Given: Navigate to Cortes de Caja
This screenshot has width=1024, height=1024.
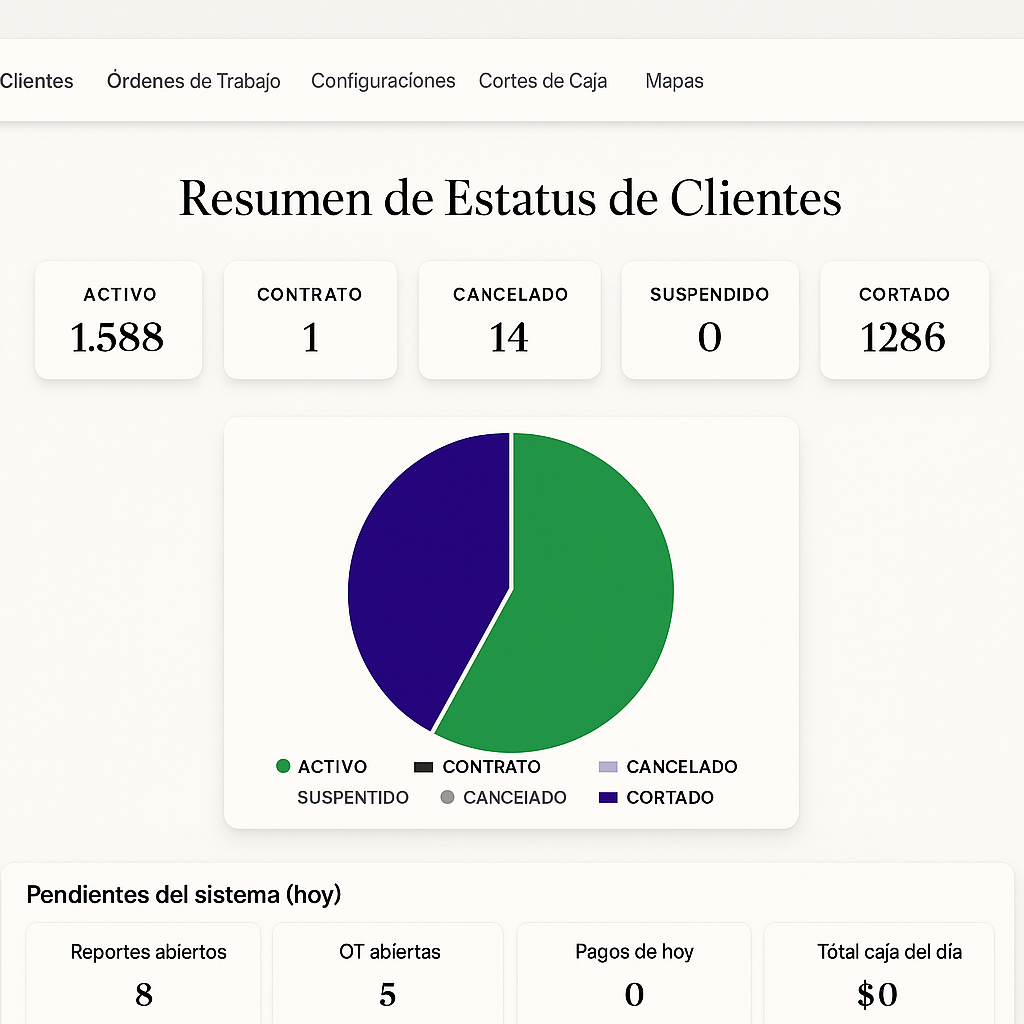Looking at the screenshot, I should pyautogui.click(x=543, y=81).
